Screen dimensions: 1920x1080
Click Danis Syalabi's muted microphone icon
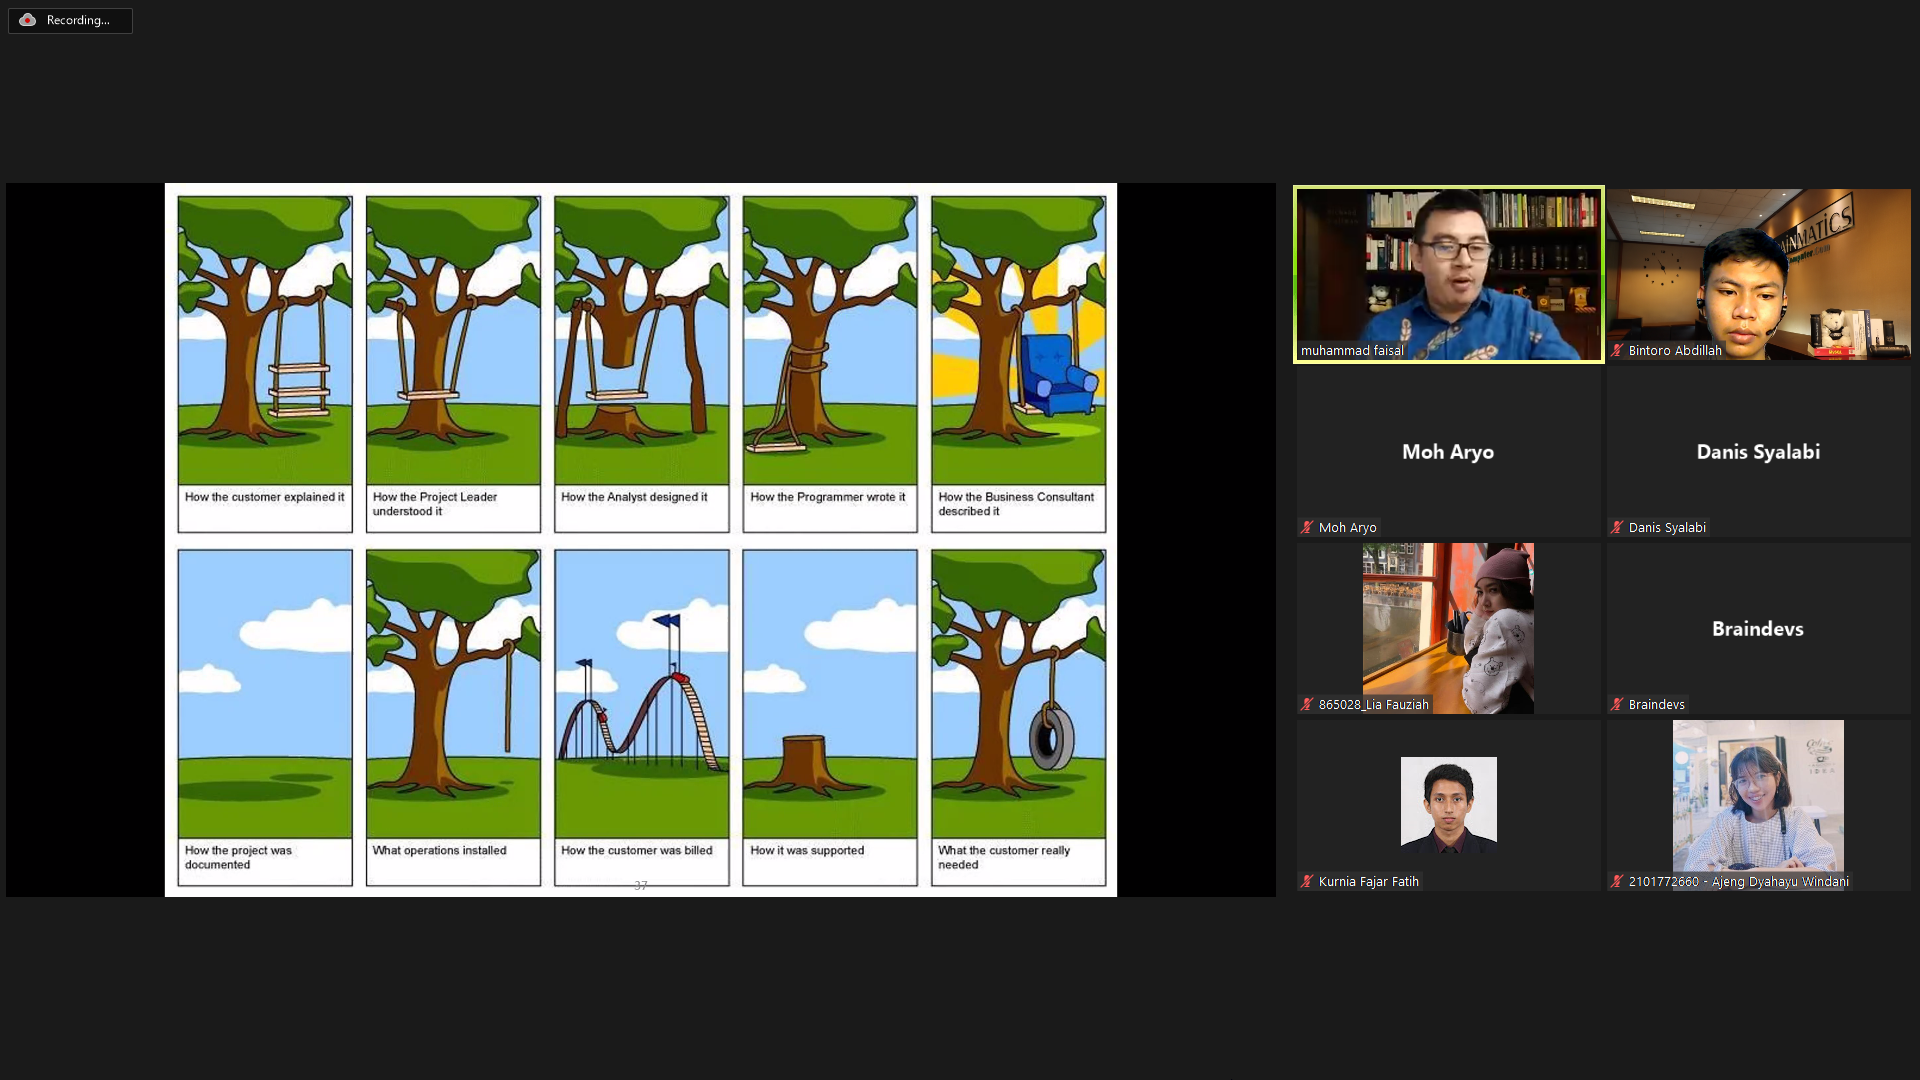tap(1617, 528)
